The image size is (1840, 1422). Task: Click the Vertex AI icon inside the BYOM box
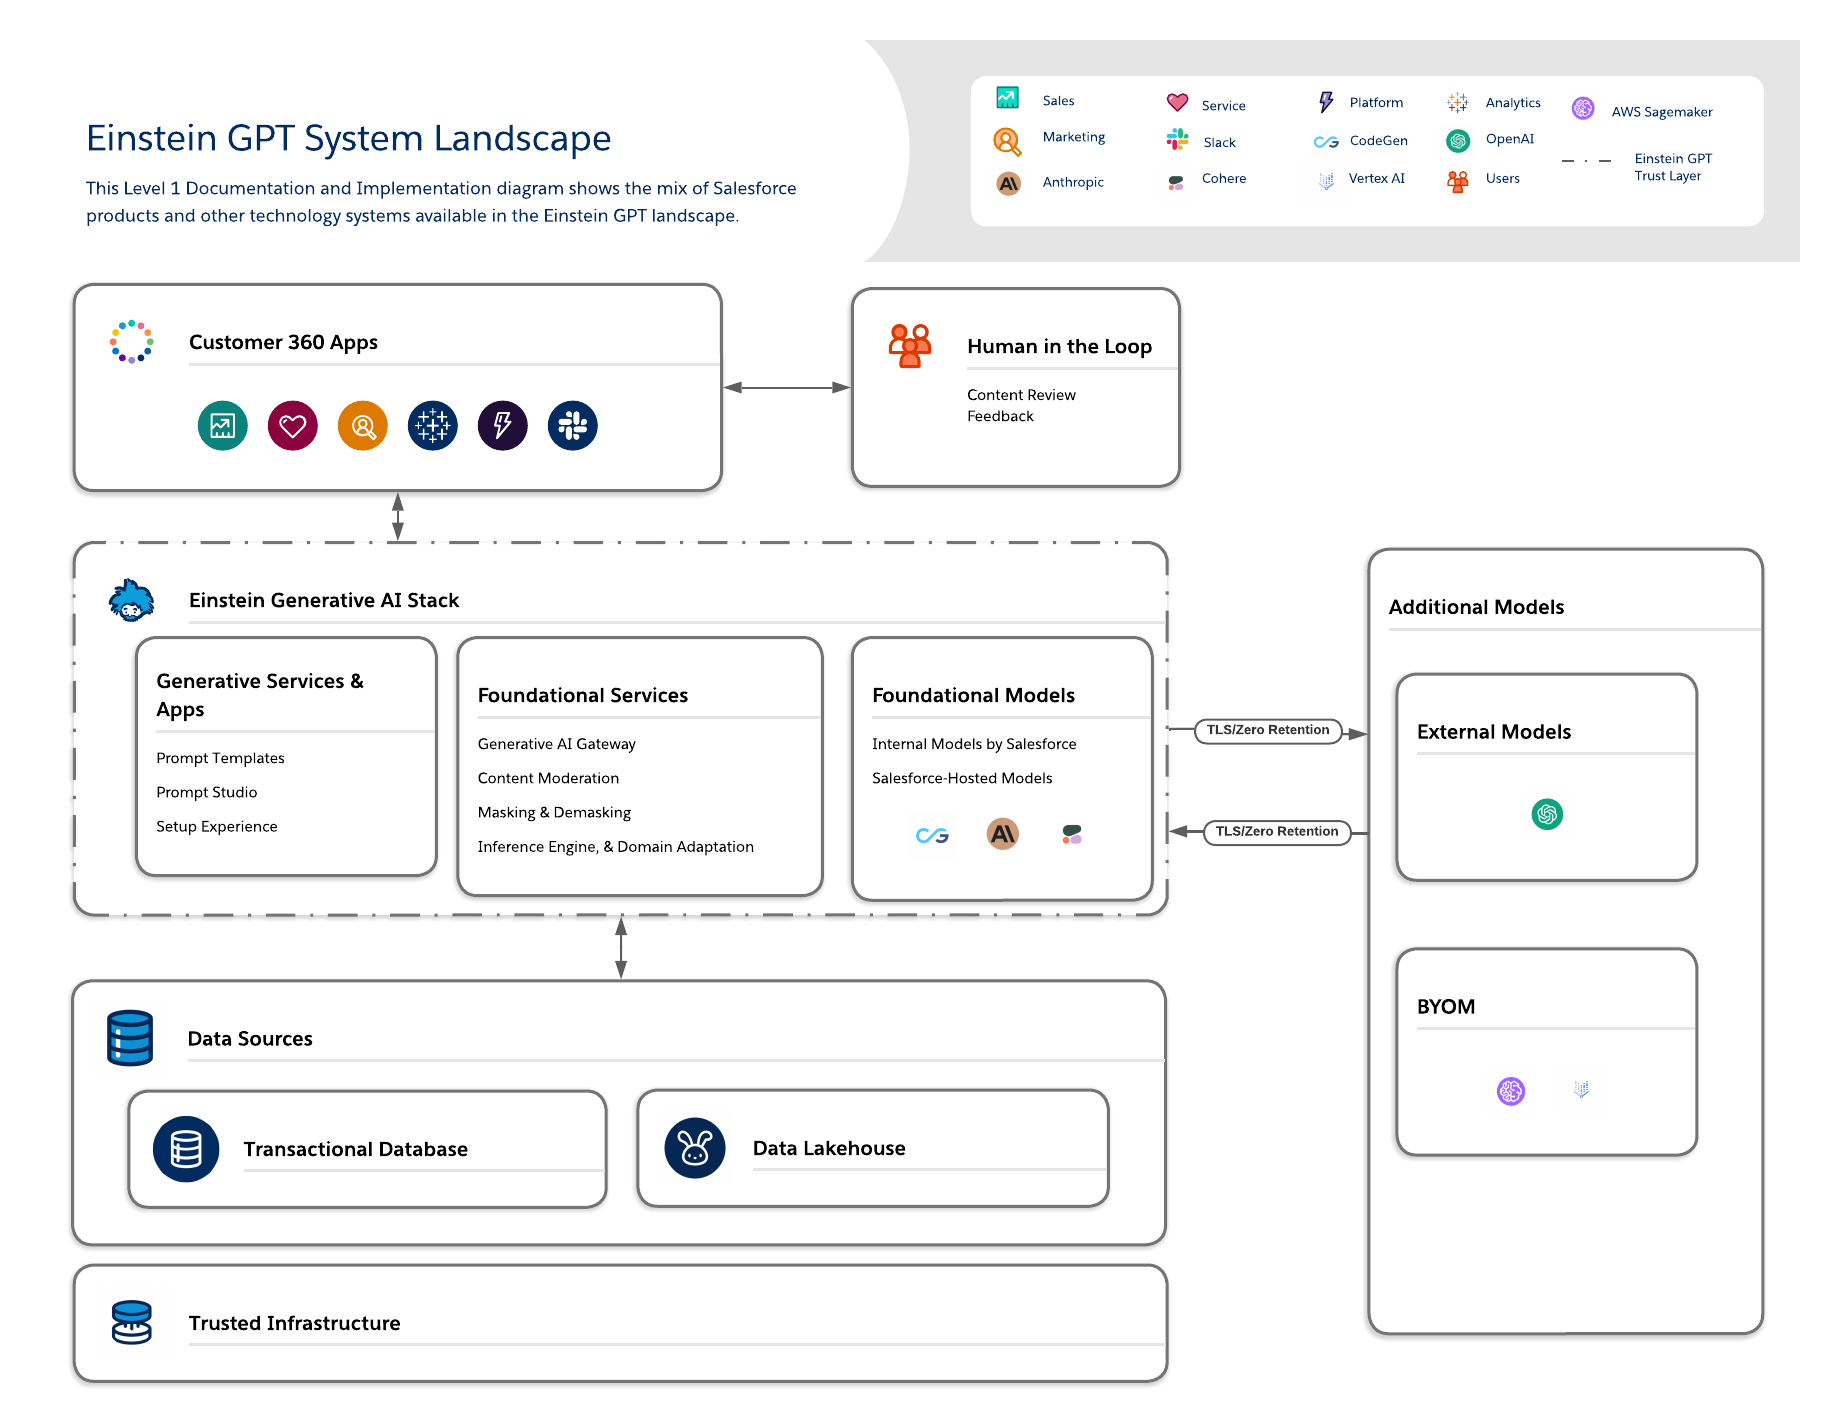tap(1581, 1091)
